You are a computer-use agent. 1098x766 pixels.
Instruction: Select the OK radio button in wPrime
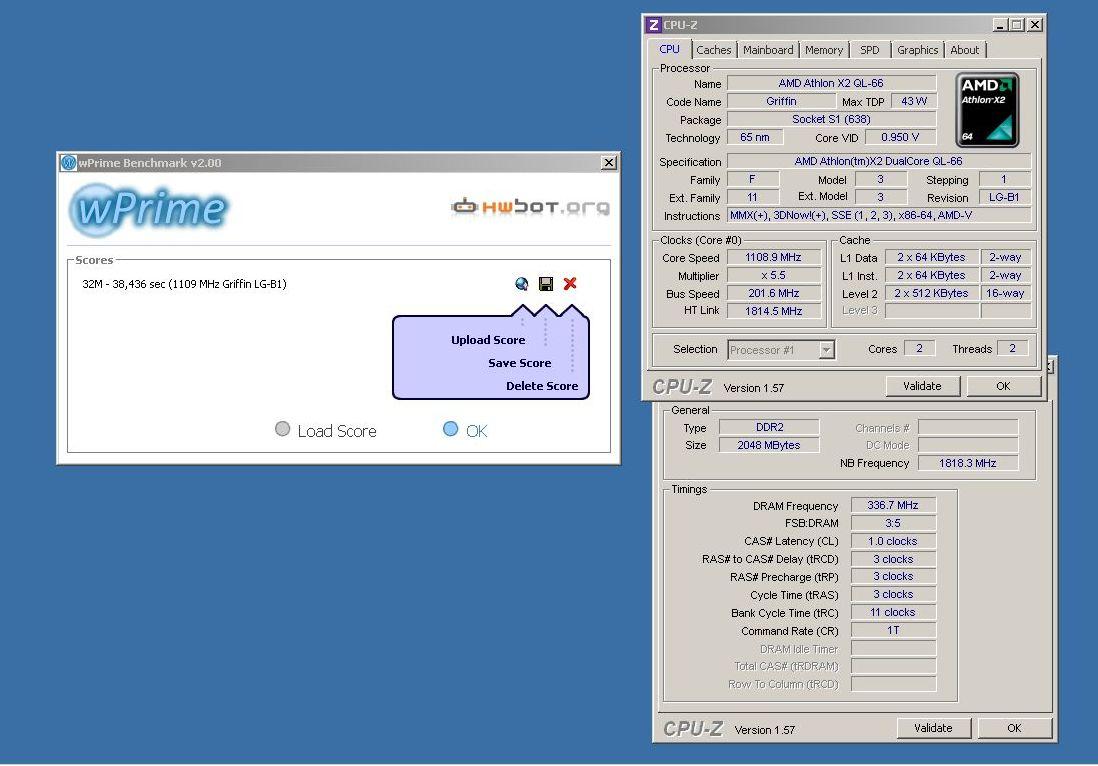coord(450,429)
